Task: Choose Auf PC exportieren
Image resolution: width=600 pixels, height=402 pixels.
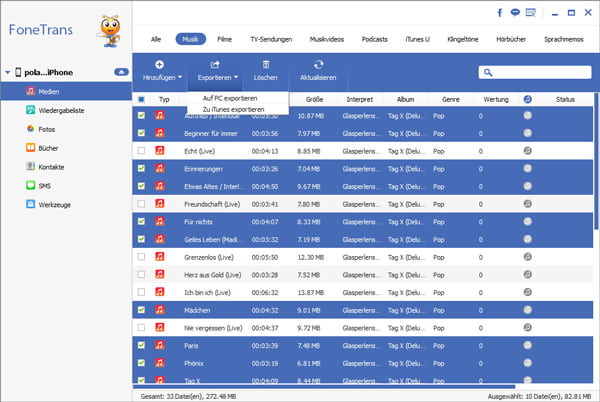Action: tap(229, 98)
